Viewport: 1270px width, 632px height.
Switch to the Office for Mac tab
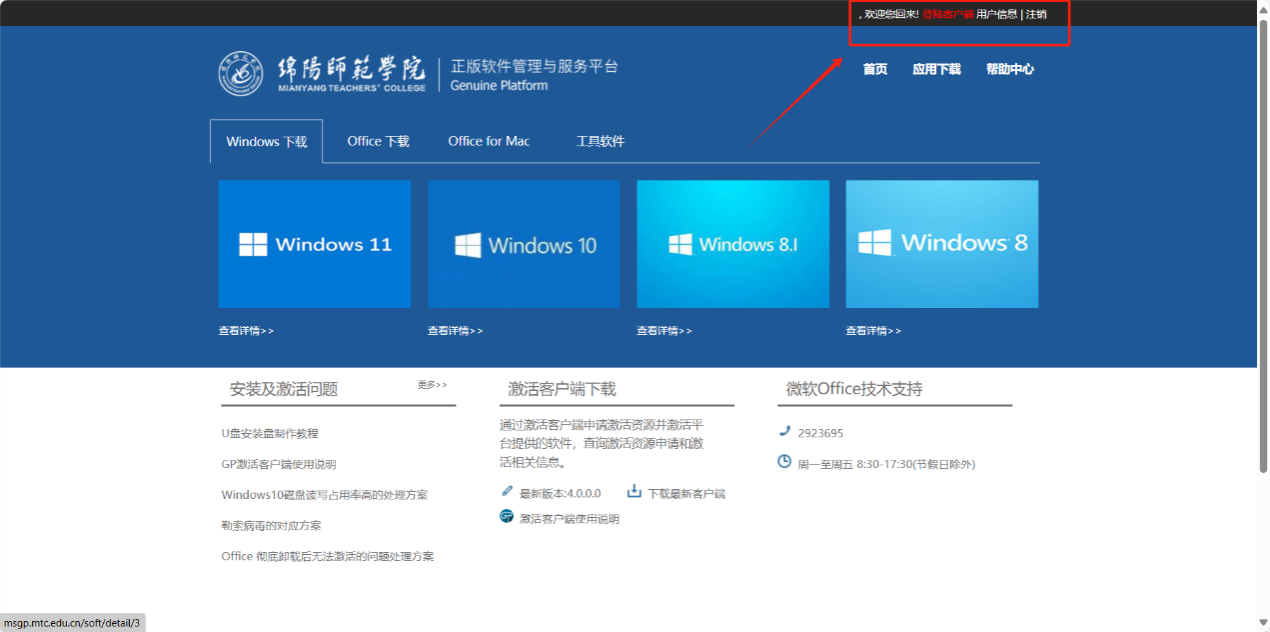coord(489,141)
